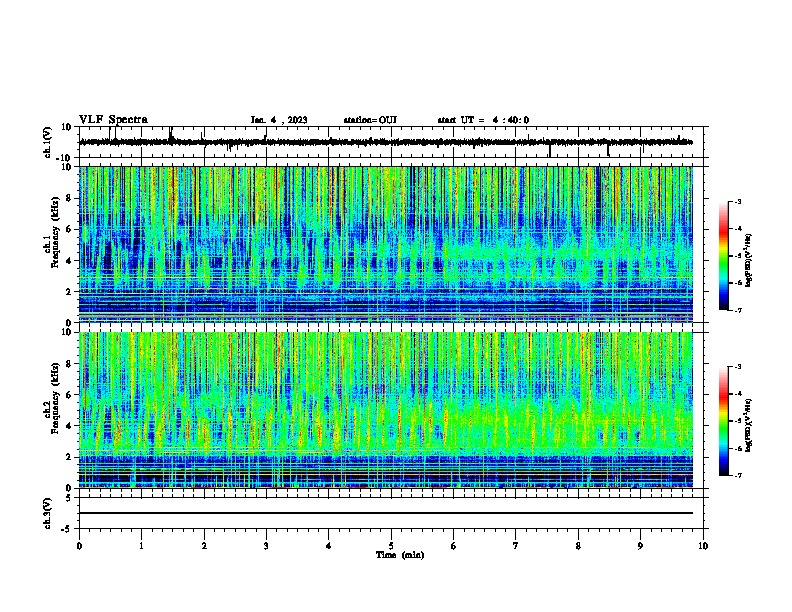Click the time axis tick label "0"
The width and height of the screenshot is (792, 612).
pyautogui.click(x=79, y=546)
